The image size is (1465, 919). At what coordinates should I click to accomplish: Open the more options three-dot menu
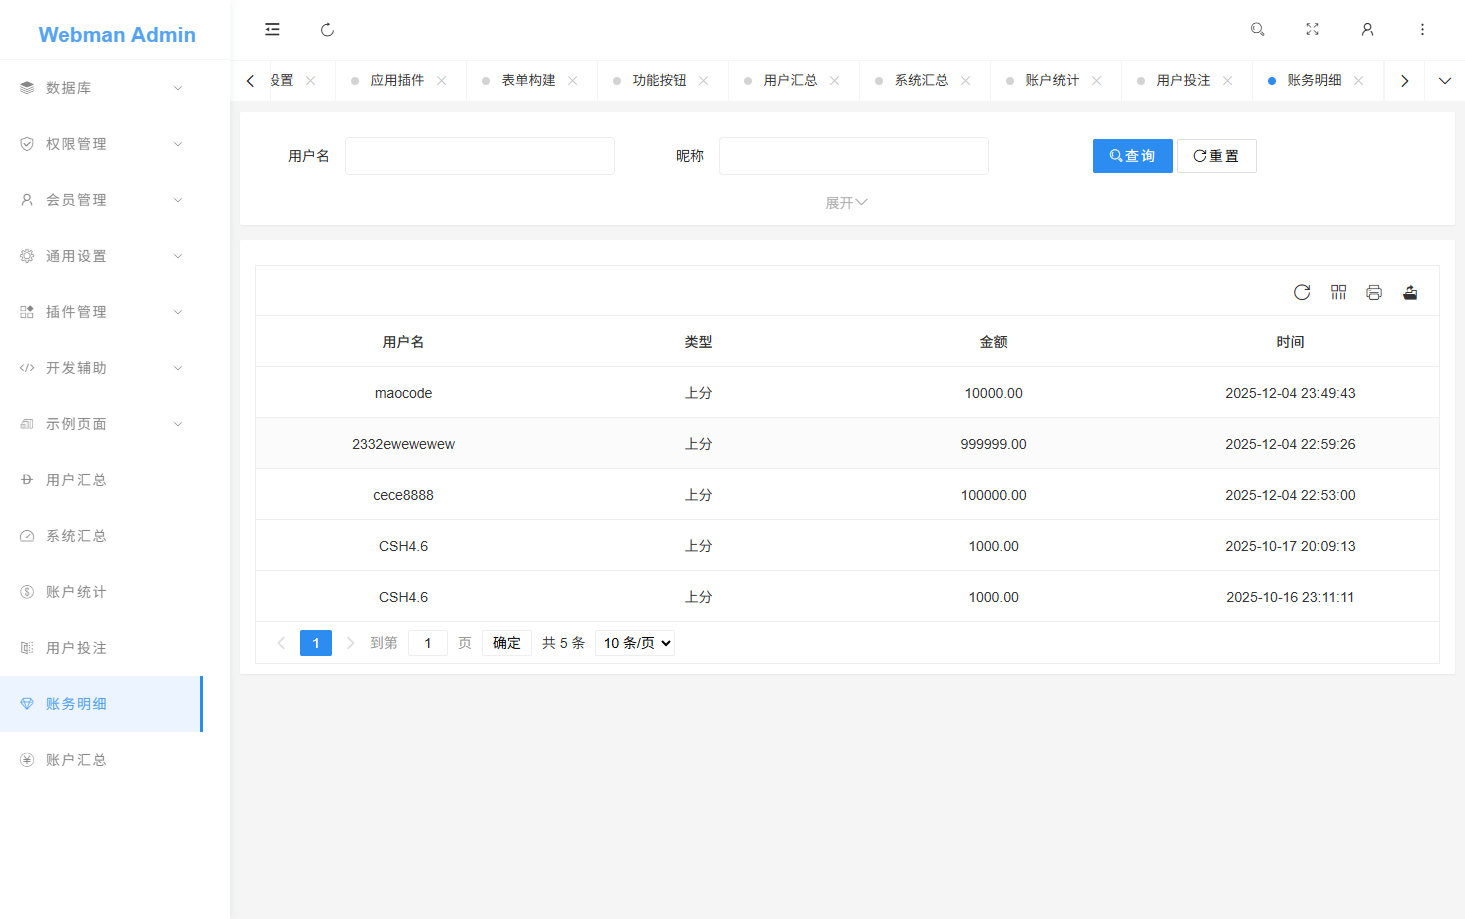[x=1422, y=29]
